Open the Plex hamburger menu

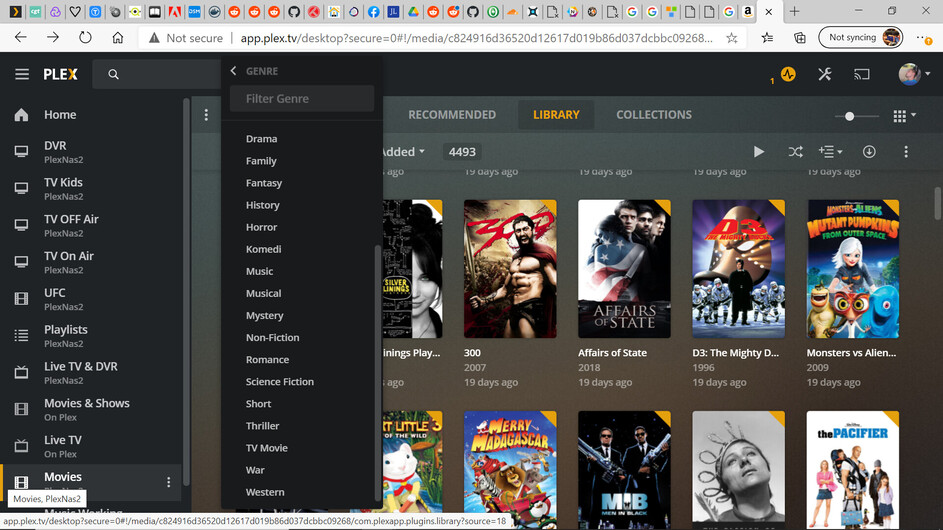pyautogui.click(x=22, y=74)
